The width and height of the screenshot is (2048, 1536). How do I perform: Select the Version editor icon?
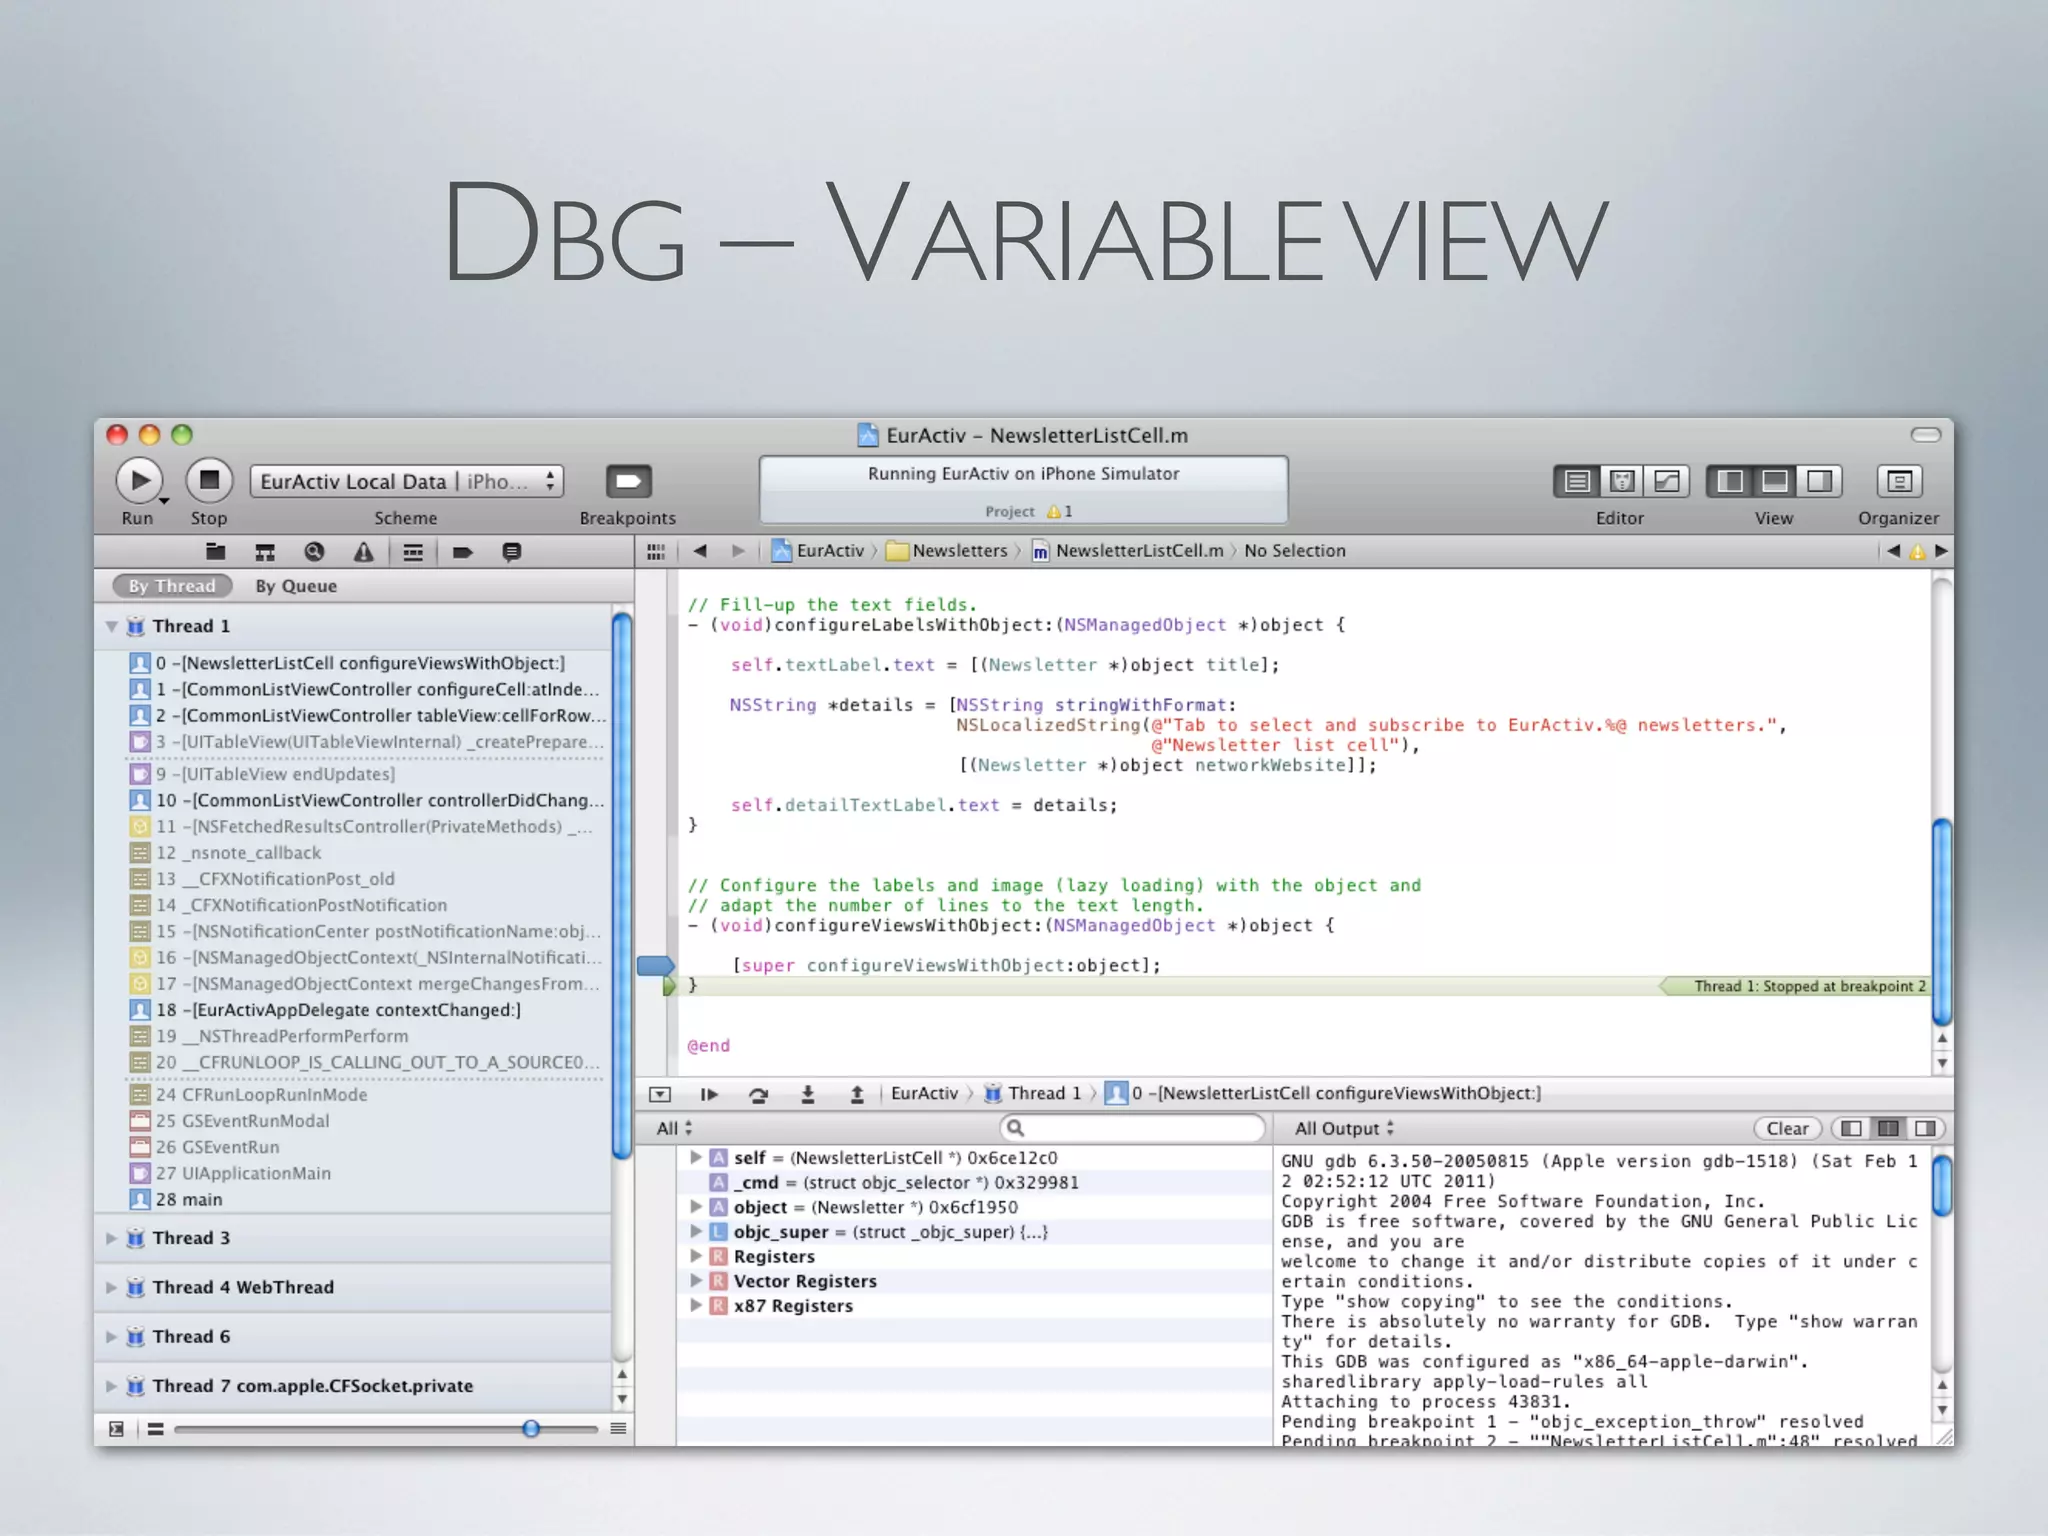pos(1667,482)
